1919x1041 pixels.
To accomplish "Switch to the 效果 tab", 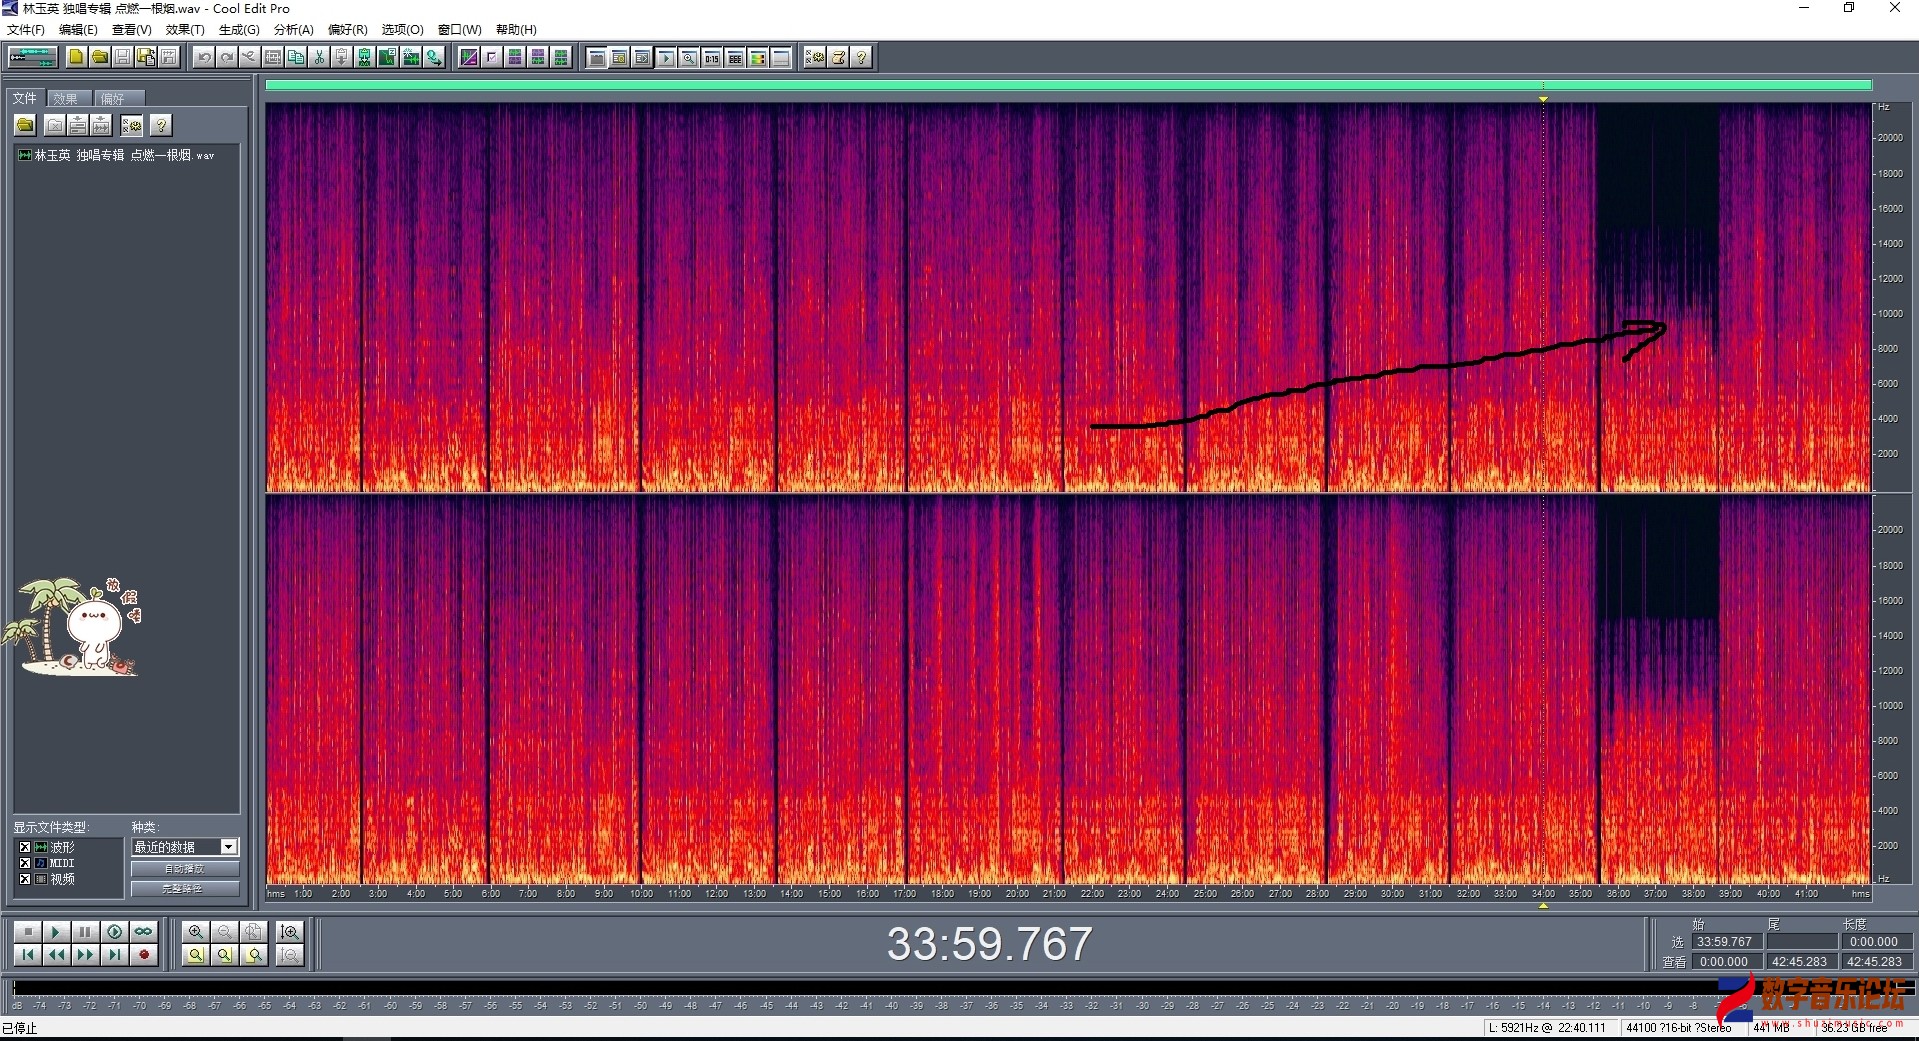I will (66, 99).
